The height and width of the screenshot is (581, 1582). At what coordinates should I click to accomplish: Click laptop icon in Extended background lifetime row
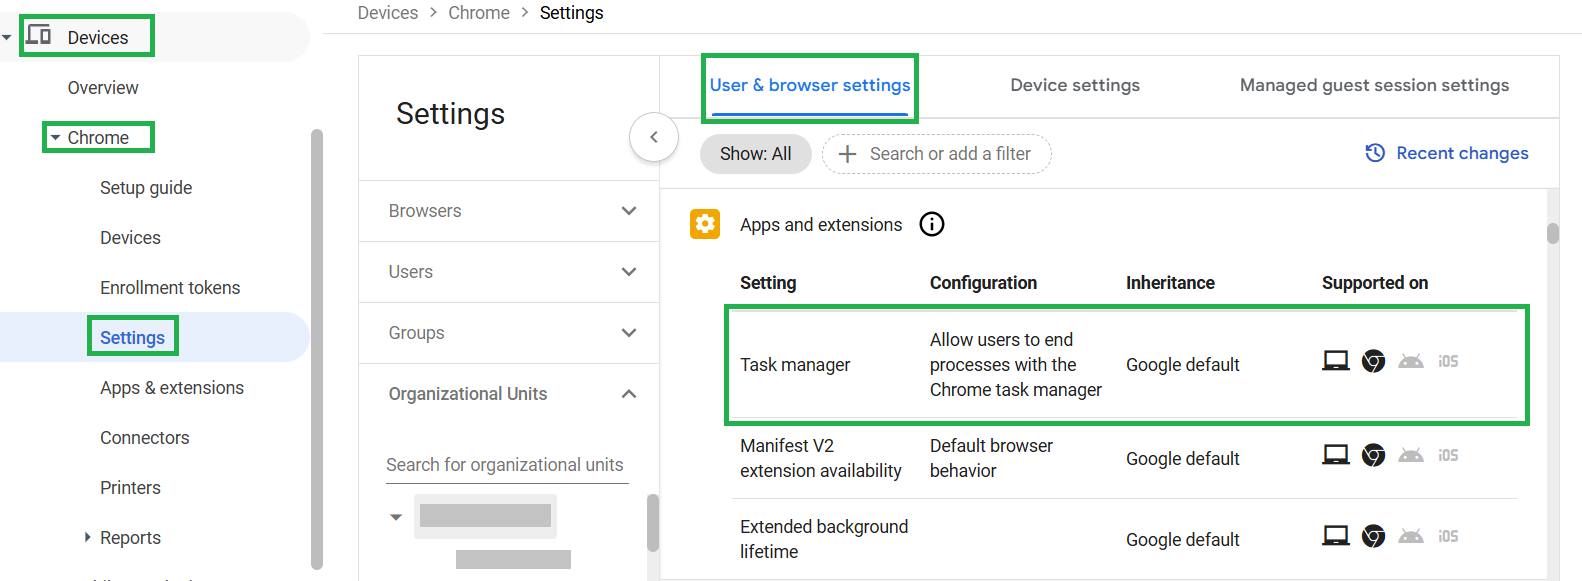coord(1336,536)
